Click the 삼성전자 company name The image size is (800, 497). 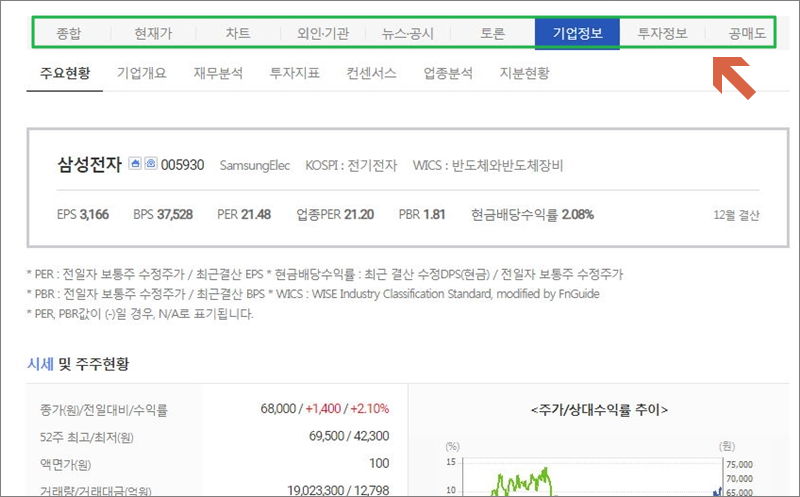[89, 164]
